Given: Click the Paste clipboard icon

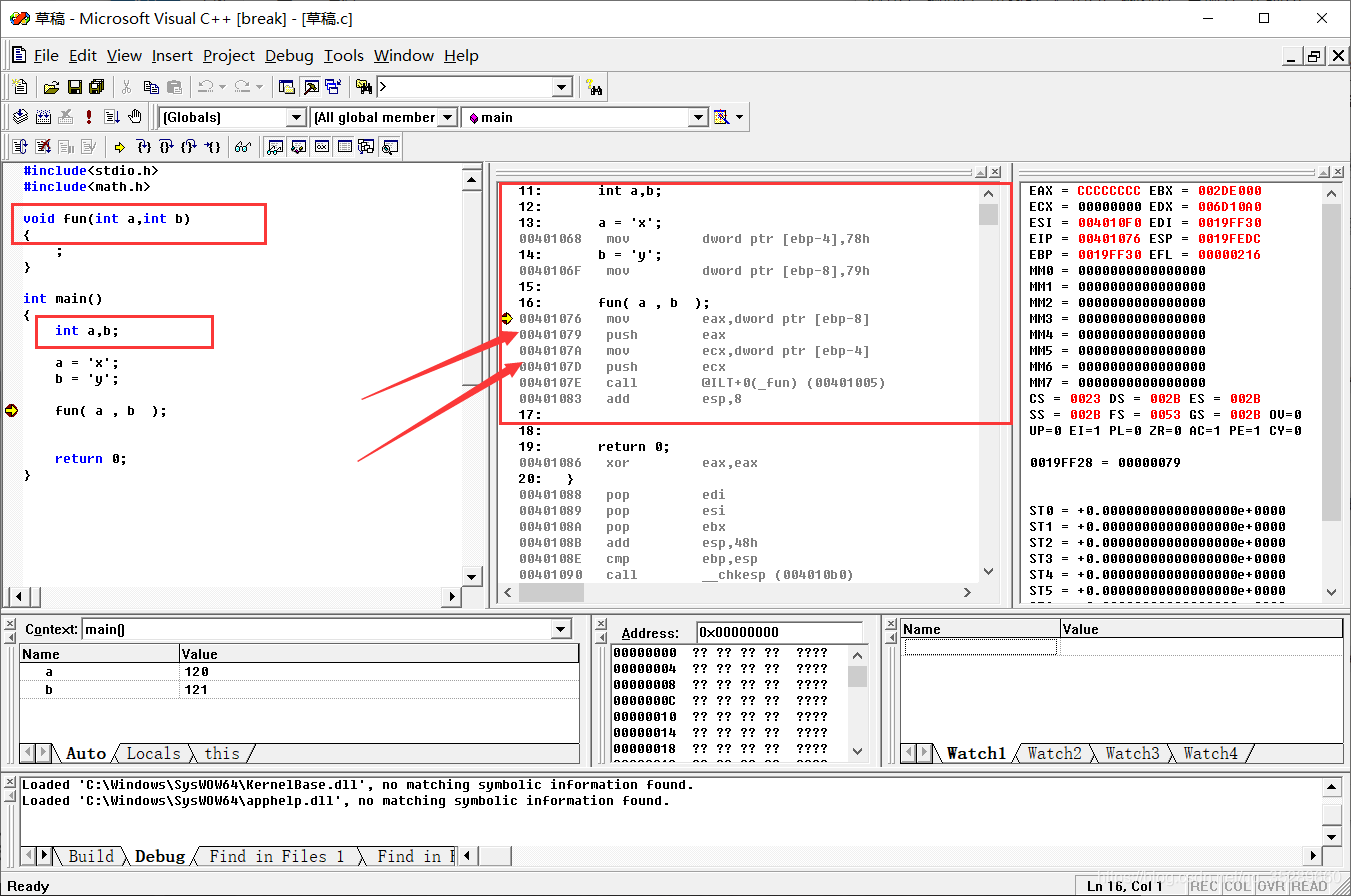Looking at the screenshot, I should [x=174, y=87].
